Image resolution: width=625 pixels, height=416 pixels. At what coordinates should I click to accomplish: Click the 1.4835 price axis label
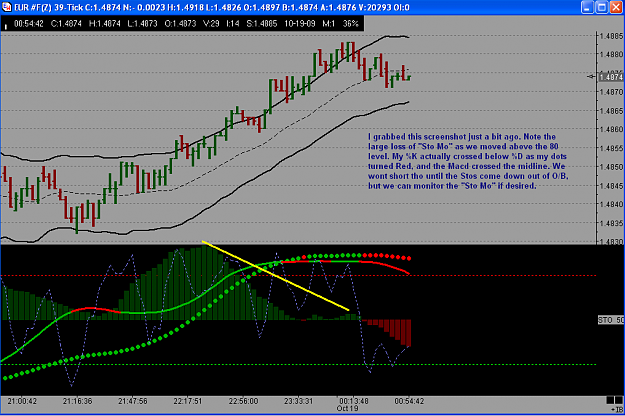[611, 223]
